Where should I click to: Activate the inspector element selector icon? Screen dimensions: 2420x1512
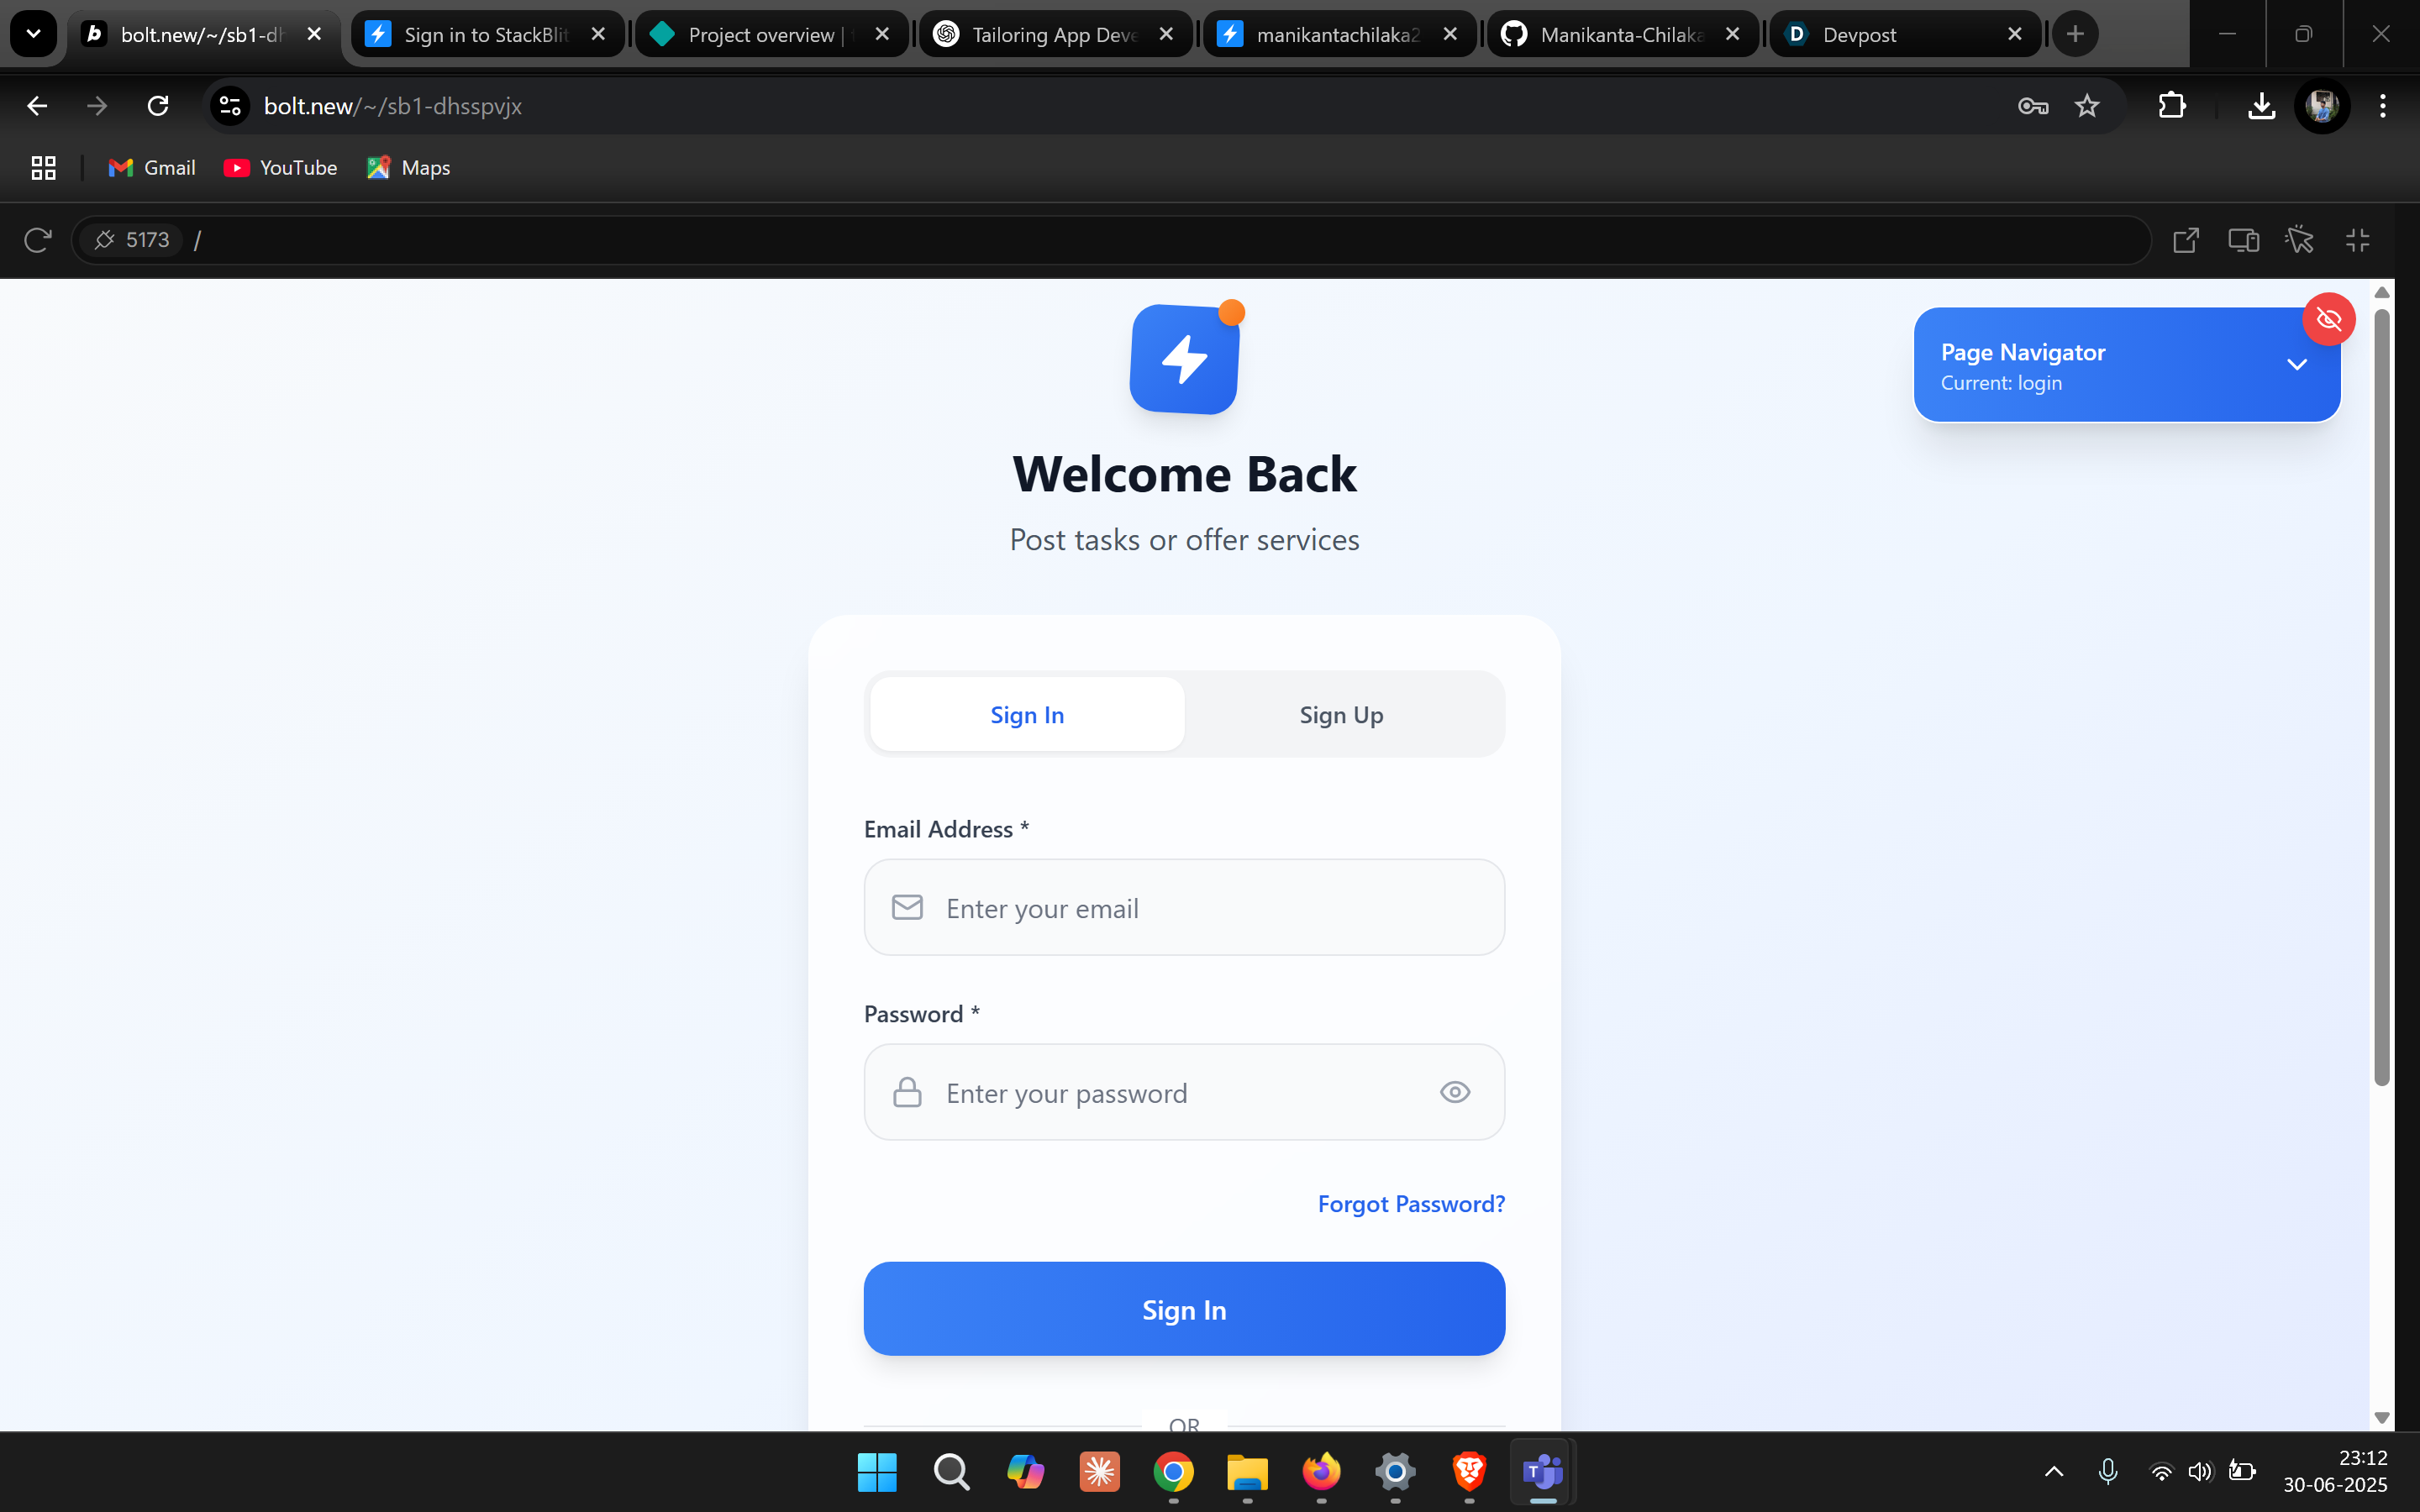(x=2299, y=240)
